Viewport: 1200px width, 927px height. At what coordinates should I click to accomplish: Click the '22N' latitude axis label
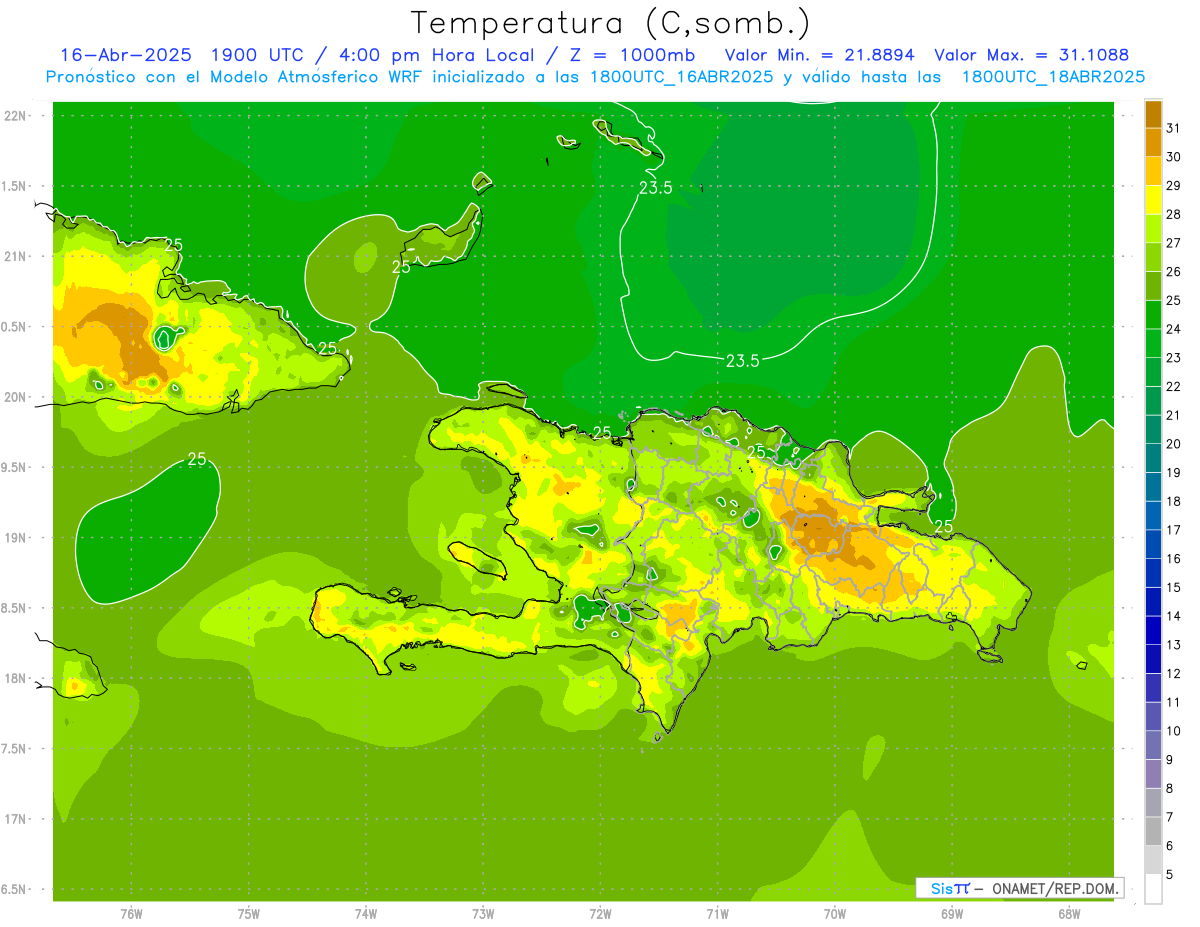(x=17, y=116)
